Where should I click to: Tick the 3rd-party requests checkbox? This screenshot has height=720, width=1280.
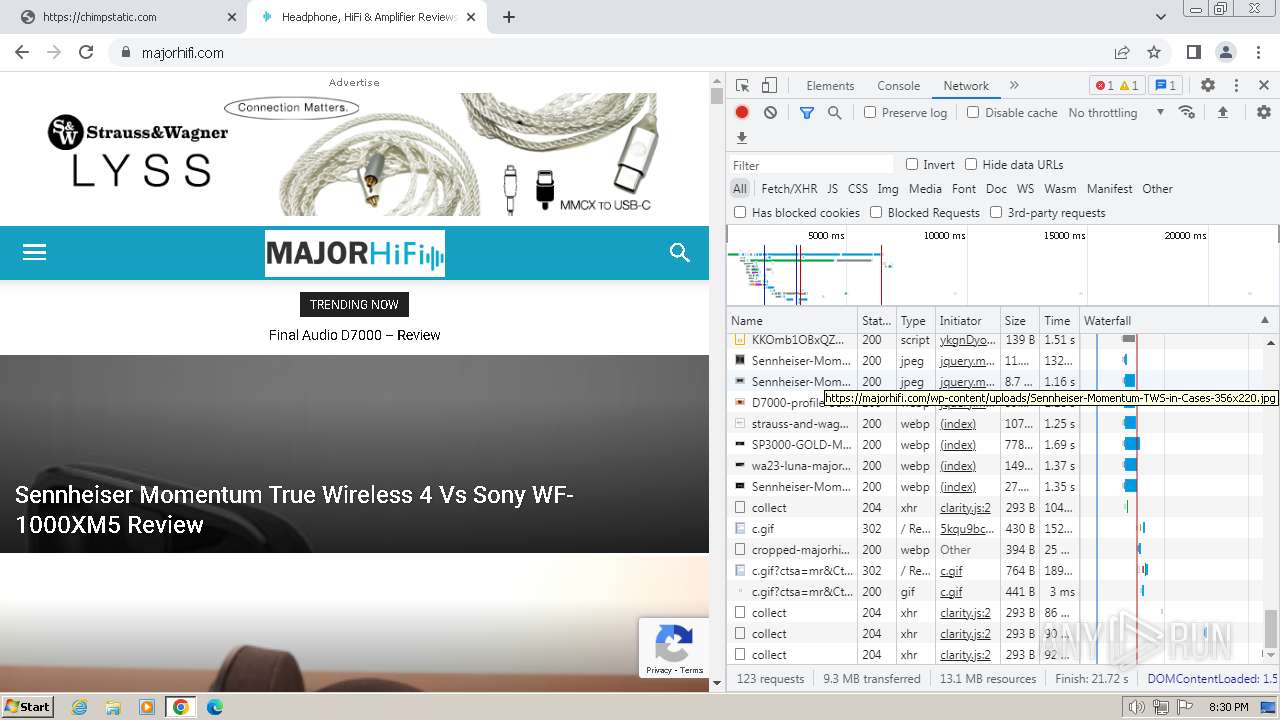996,212
